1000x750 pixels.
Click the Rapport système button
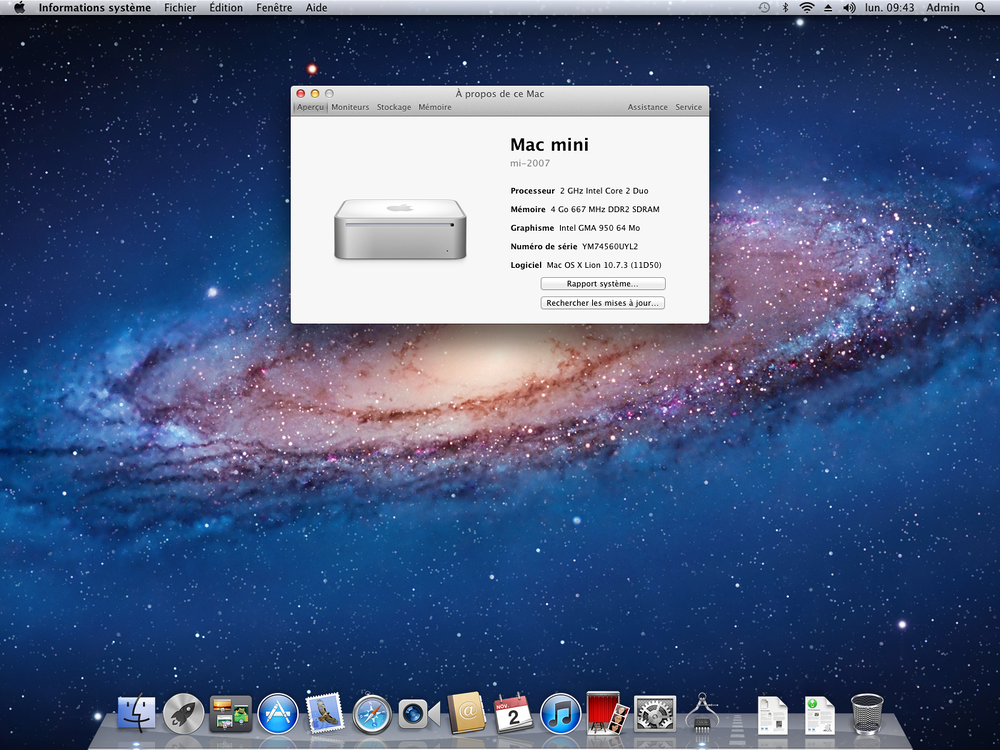pos(603,284)
